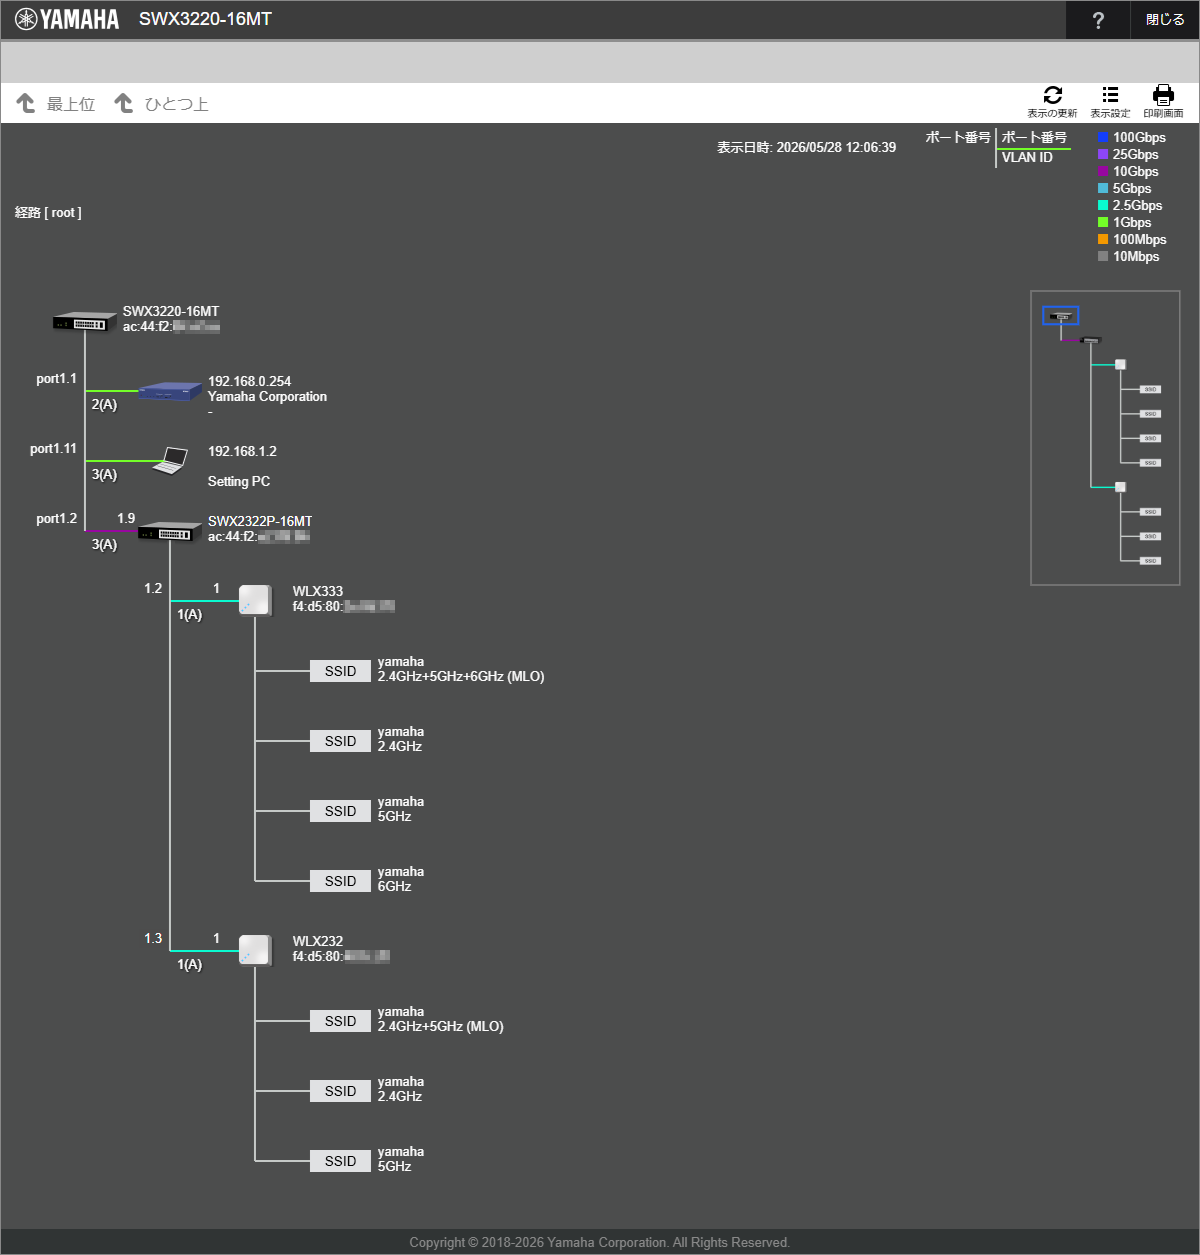Click the 5Gbps legend label

(1132, 188)
